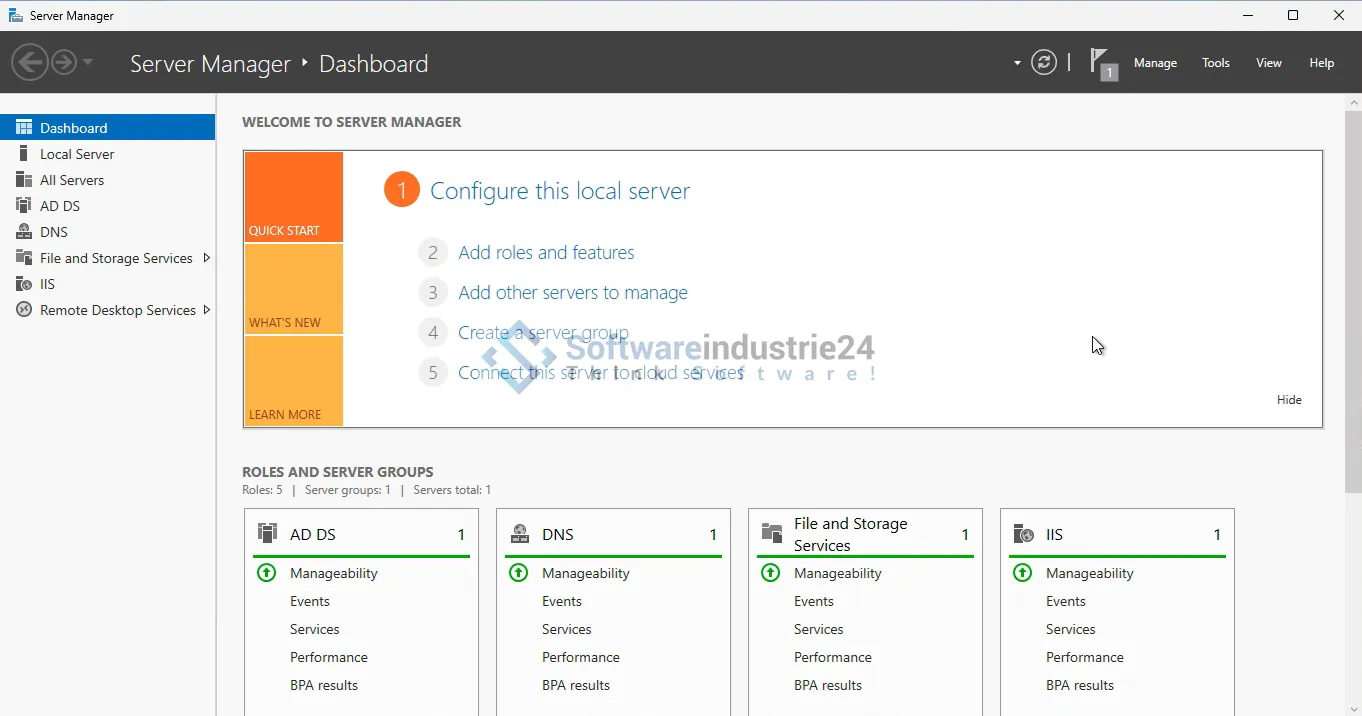Select the WHAT'S NEW orange tile
The height and width of the screenshot is (716, 1362).
click(x=293, y=289)
